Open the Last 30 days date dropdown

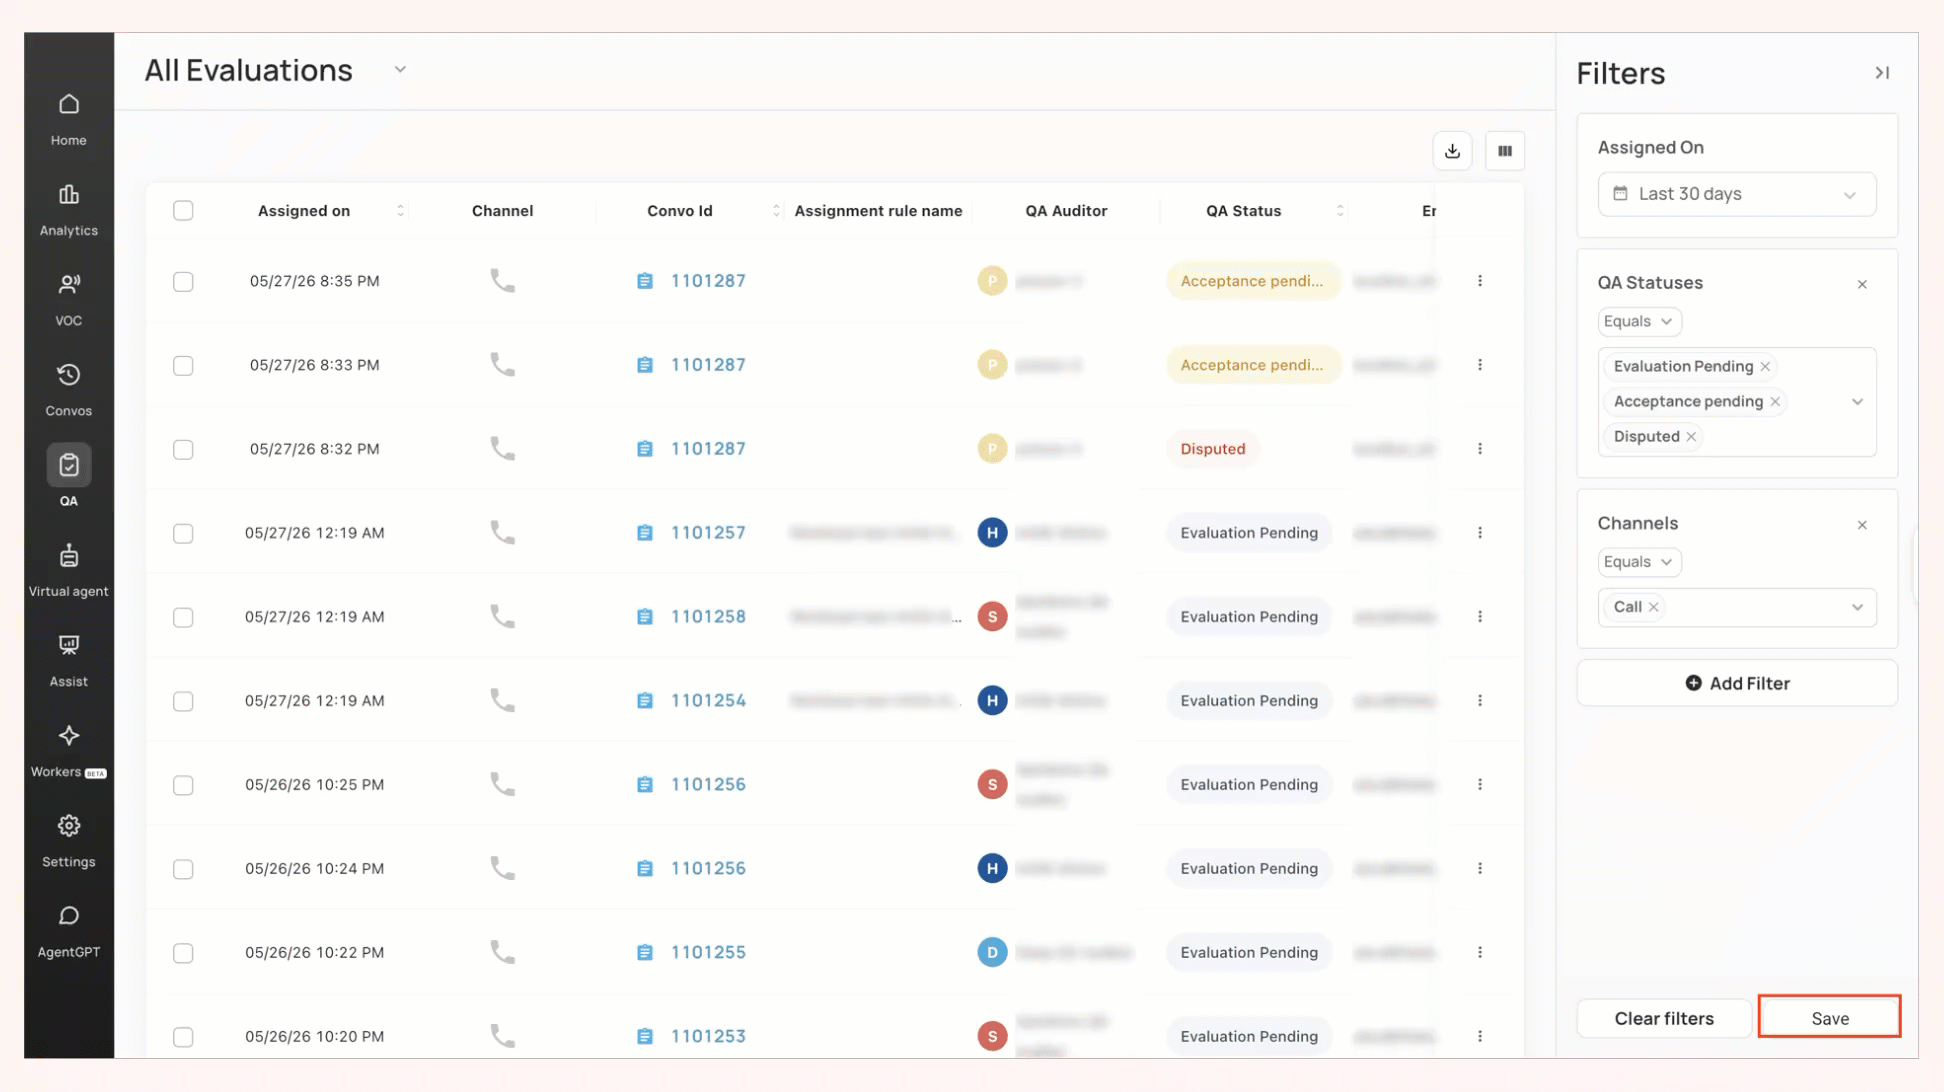point(1737,194)
